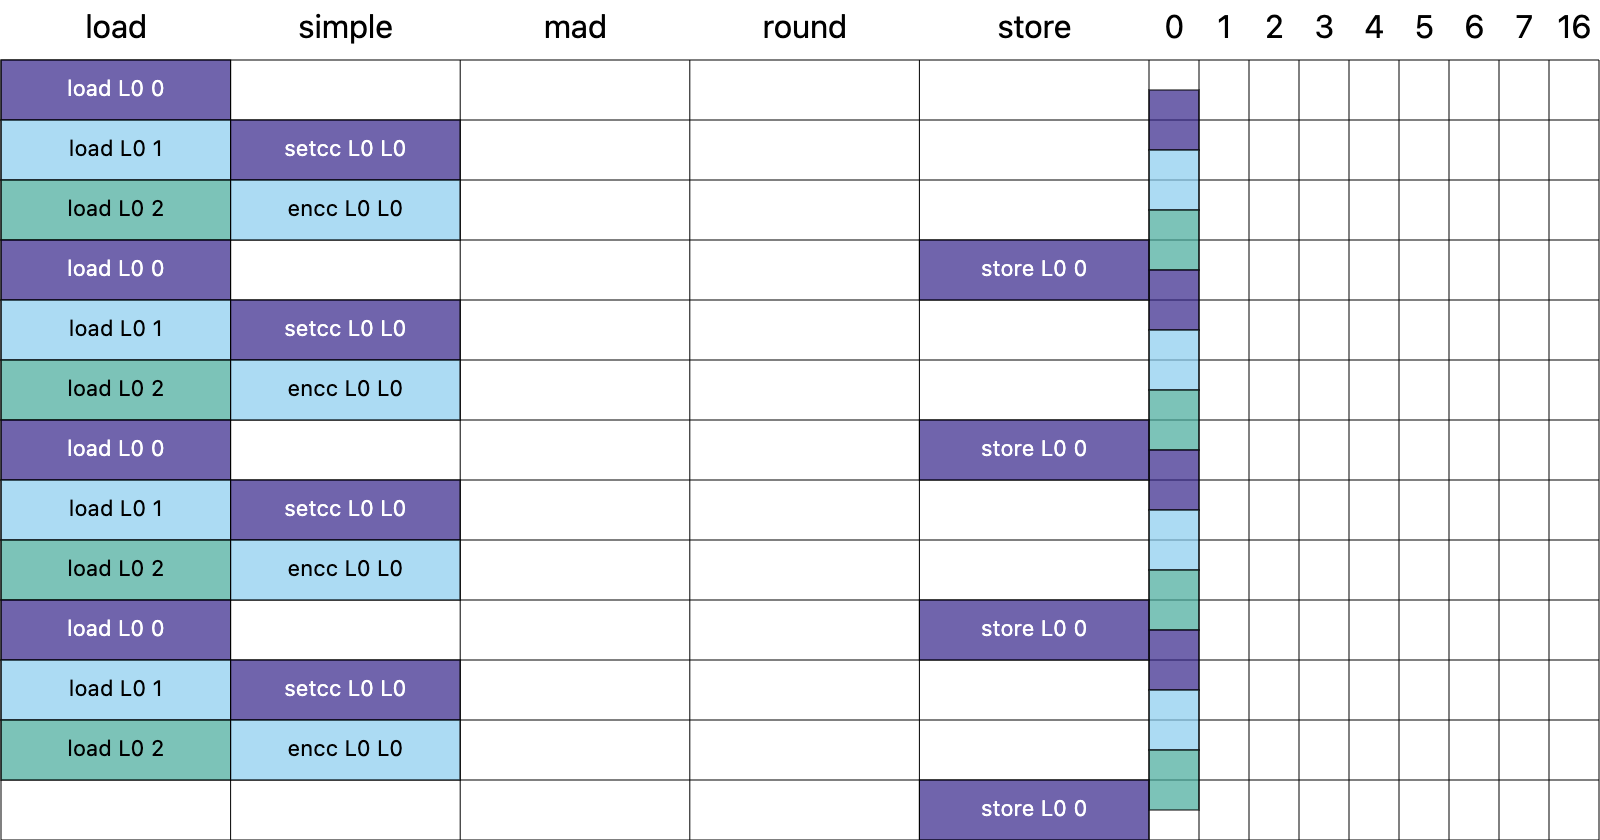Click the topmost 'store L0 0' cell
Viewport: 1600px width, 840px height.
click(1034, 269)
